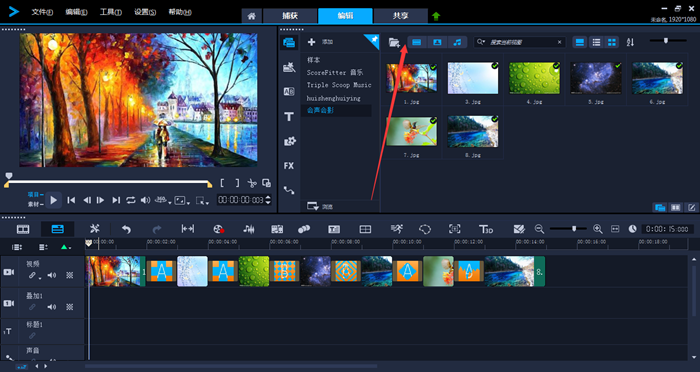The height and width of the screenshot is (372, 700).
Task: Toggle ripple editing link on video track
Action: point(32,276)
